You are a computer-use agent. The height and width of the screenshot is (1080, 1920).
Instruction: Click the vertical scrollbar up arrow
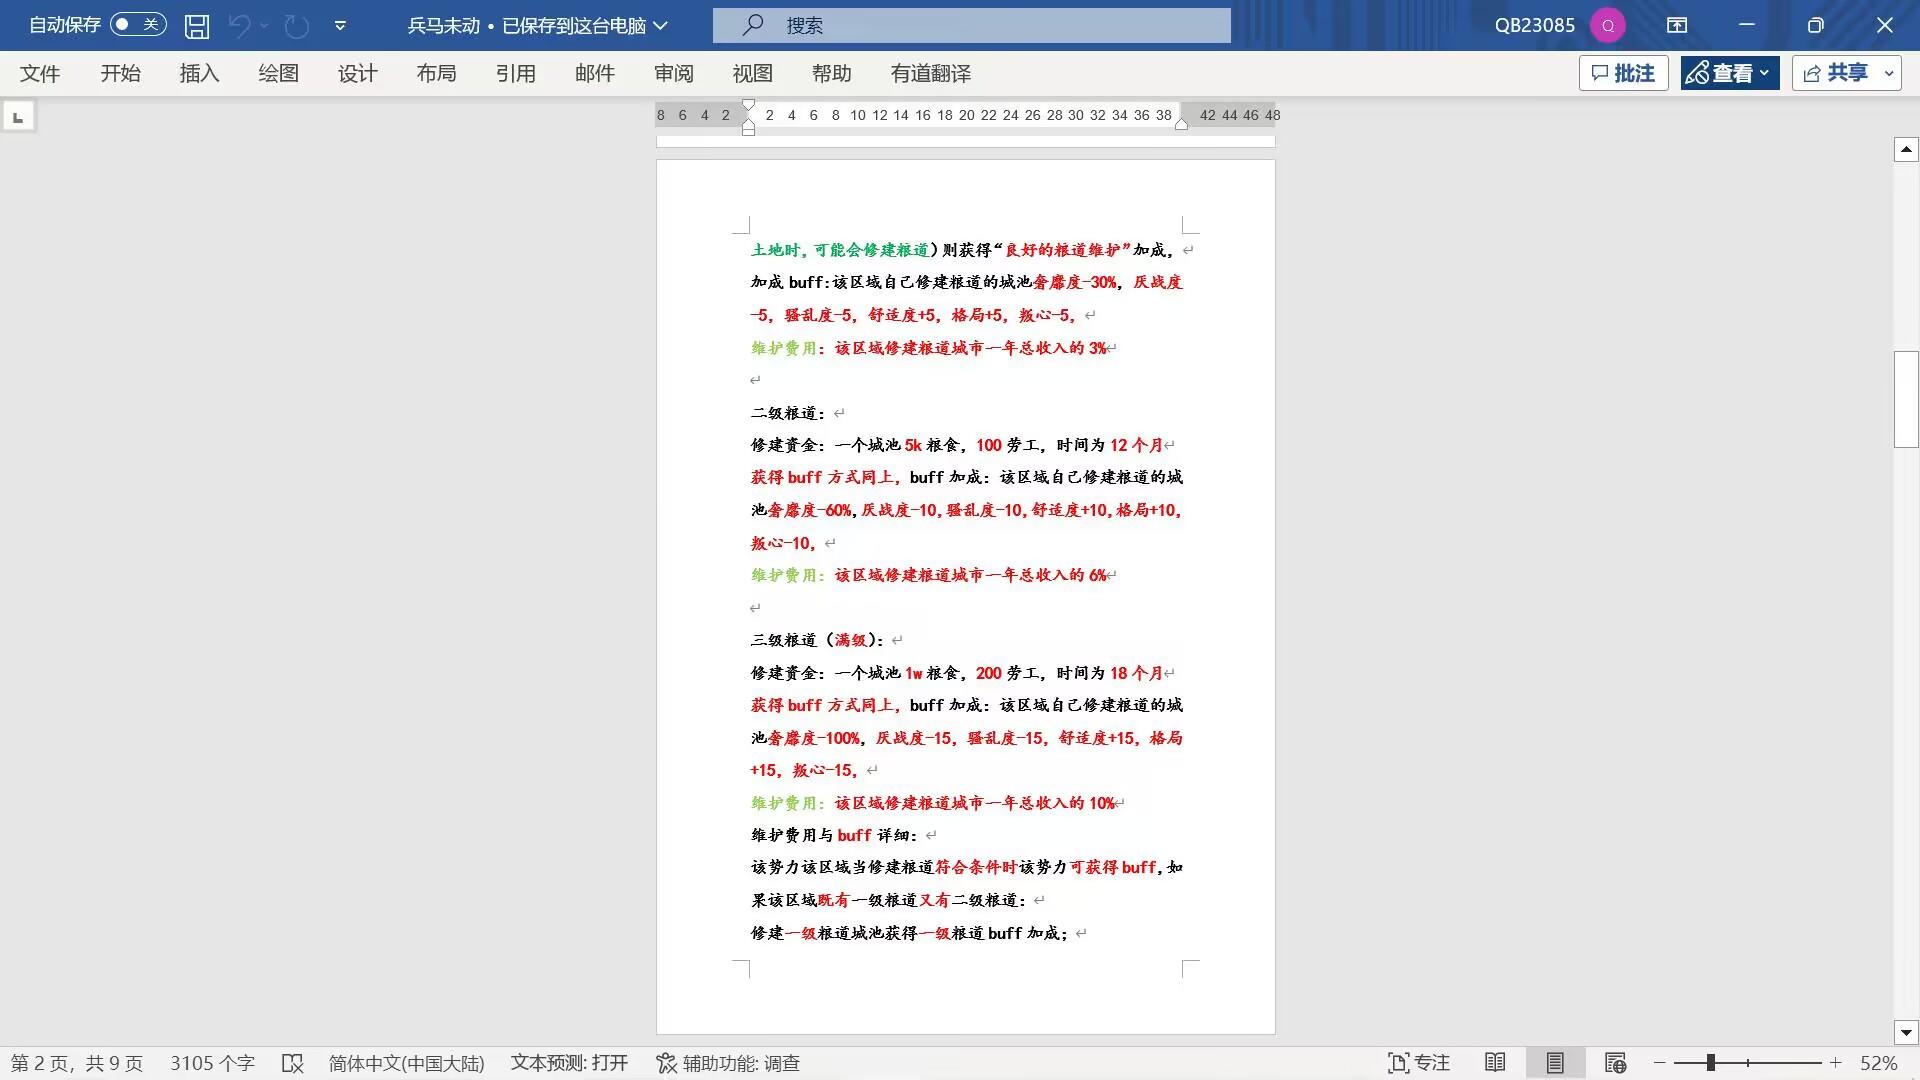pos(1906,150)
